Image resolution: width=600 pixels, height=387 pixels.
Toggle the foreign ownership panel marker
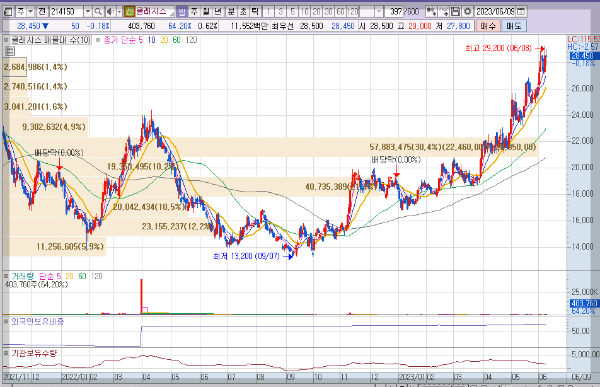coord(6,322)
